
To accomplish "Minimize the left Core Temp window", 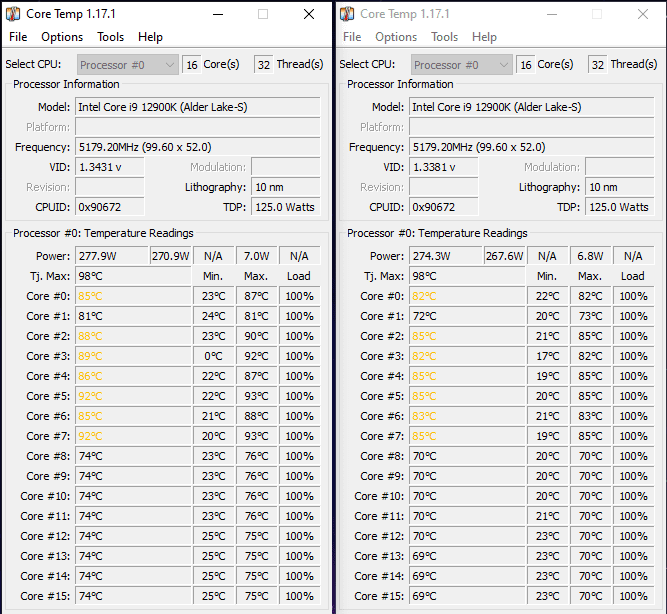I will click(x=217, y=14).
